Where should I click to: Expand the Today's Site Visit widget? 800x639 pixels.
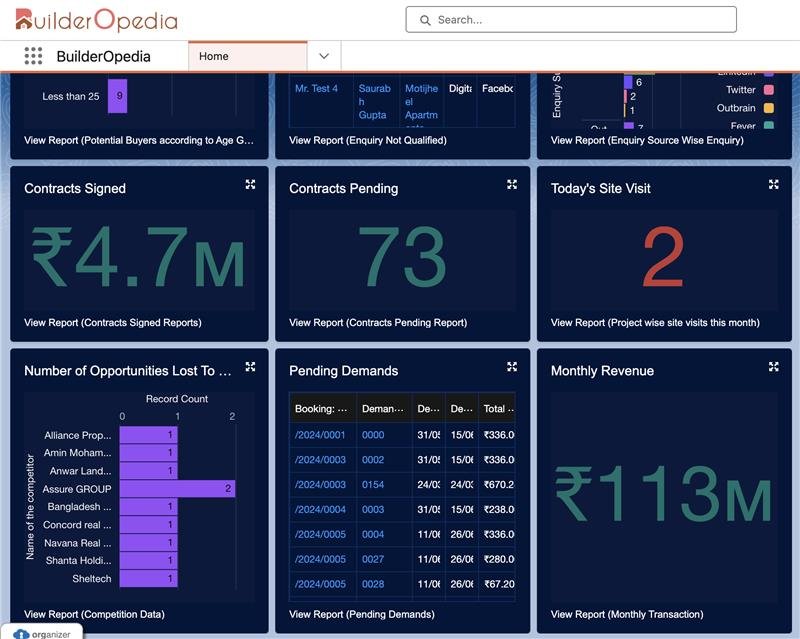point(773,184)
